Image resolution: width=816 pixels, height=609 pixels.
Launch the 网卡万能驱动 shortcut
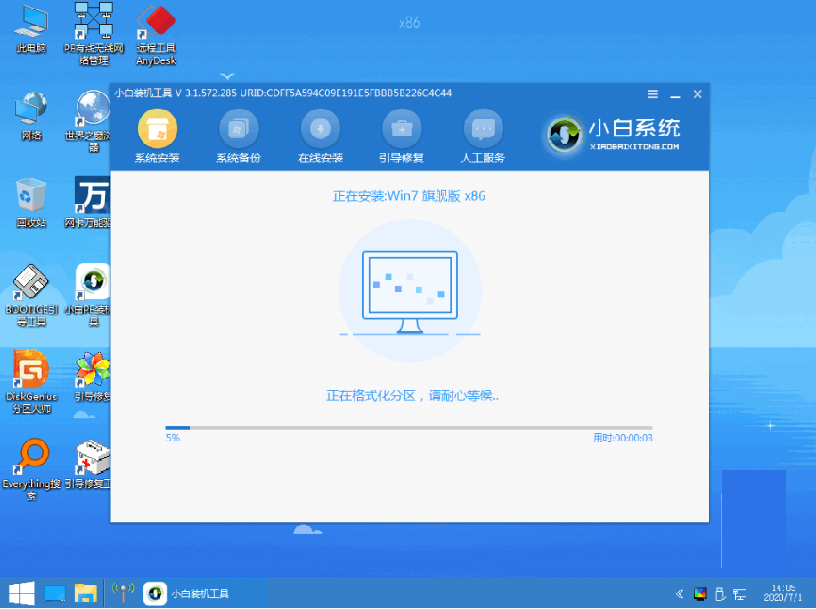pos(88,202)
